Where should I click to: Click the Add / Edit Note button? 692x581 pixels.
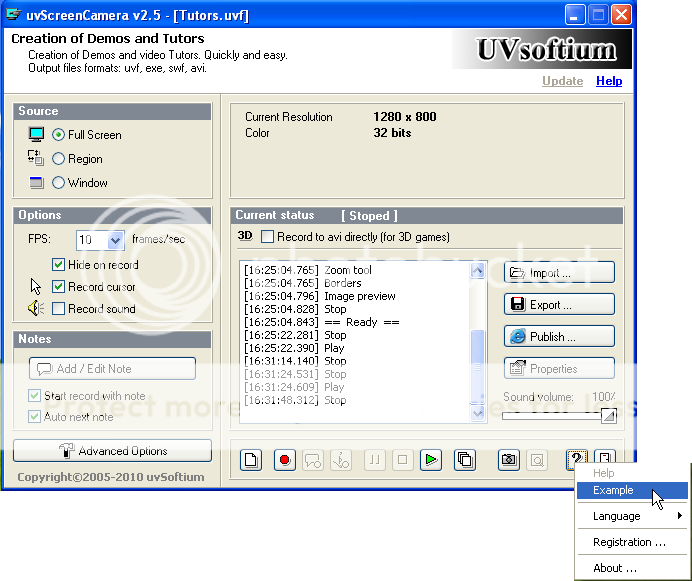[x=113, y=369]
